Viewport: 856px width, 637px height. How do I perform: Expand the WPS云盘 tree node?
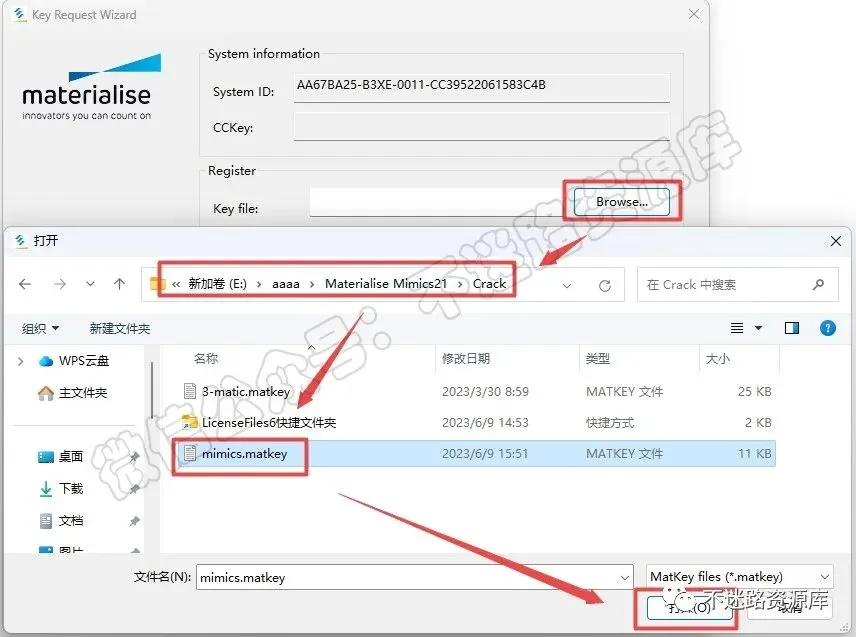tap(21, 361)
